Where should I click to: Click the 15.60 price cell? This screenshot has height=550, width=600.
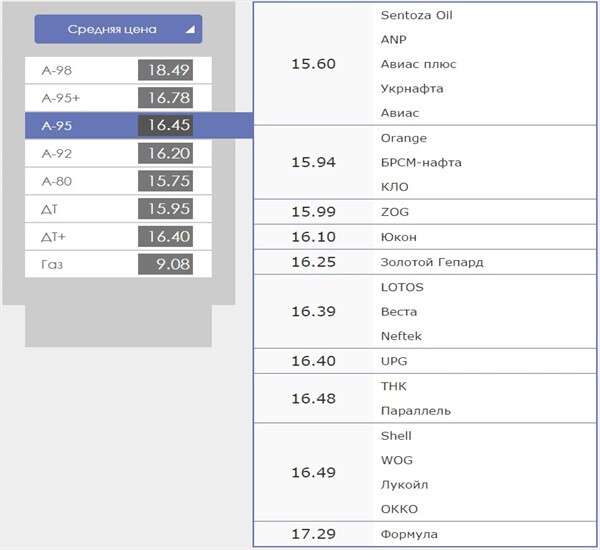click(x=313, y=64)
